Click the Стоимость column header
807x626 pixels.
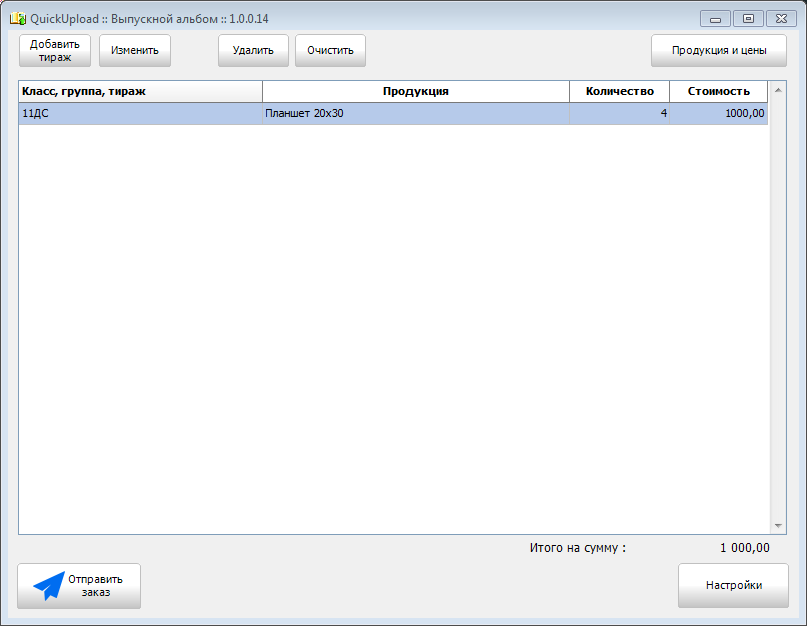click(x=718, y=91)
